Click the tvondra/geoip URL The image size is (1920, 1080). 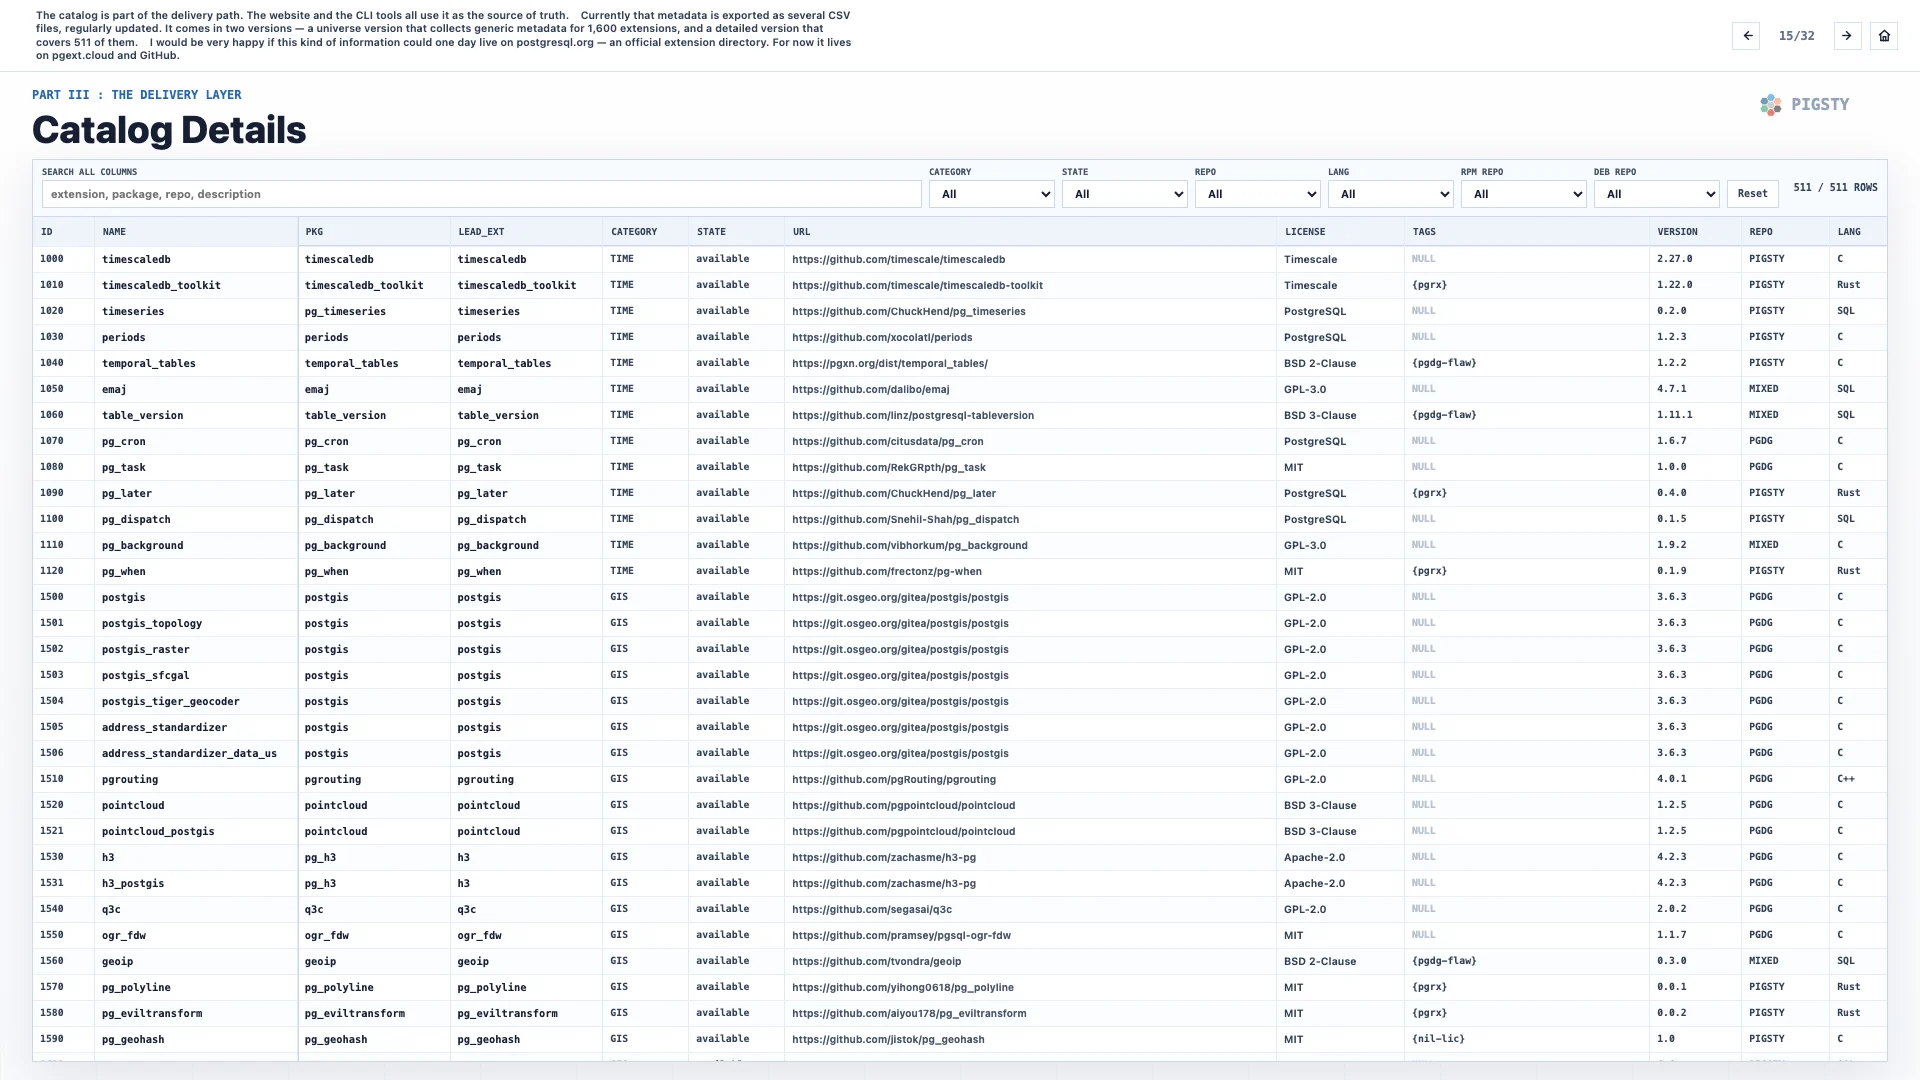click(877, 961)
